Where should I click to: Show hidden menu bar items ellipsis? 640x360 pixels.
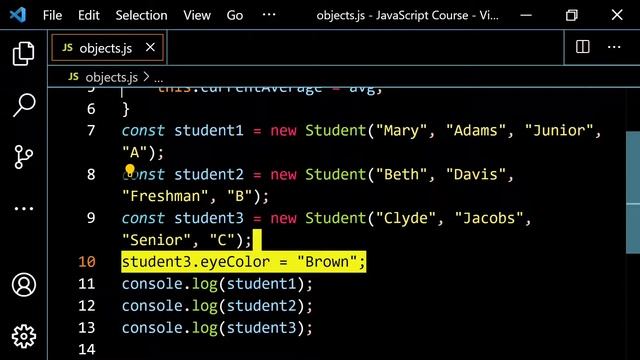269,15
